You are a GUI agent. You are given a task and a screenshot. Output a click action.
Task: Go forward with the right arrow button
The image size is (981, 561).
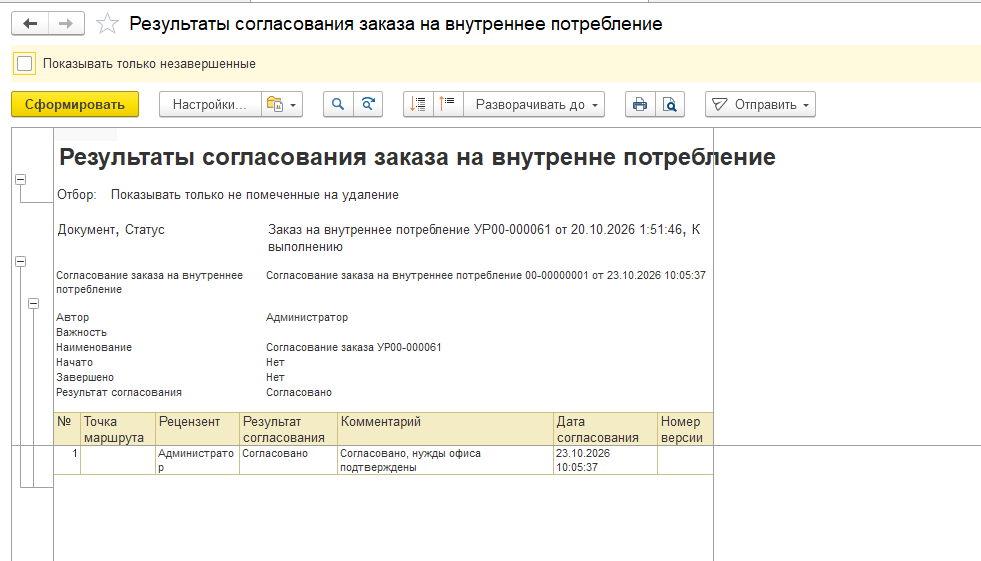point(66,24)
